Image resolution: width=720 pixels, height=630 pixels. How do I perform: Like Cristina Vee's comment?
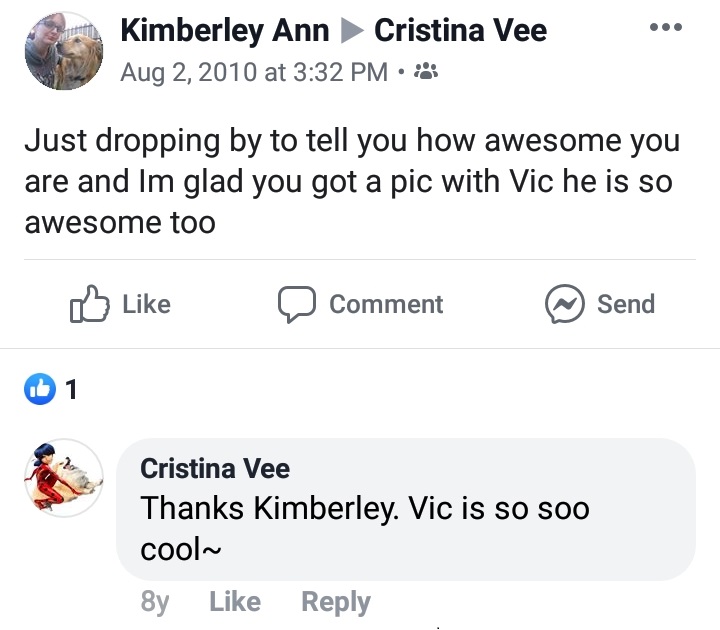tap(235, 601)
